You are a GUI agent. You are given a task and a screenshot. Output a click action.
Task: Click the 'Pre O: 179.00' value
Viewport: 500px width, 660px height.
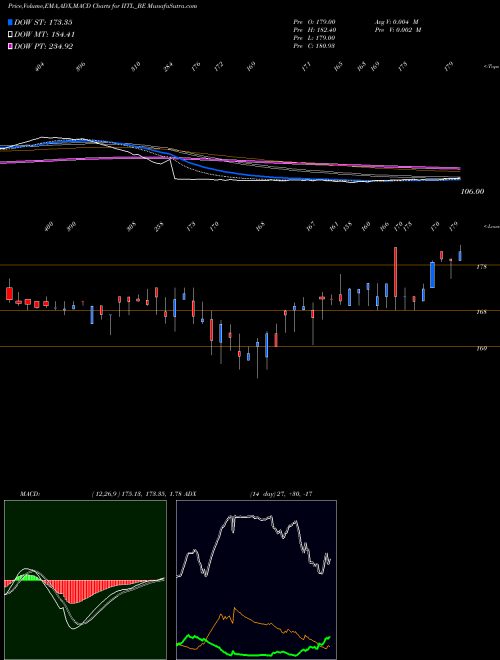(x=314, y=22)
